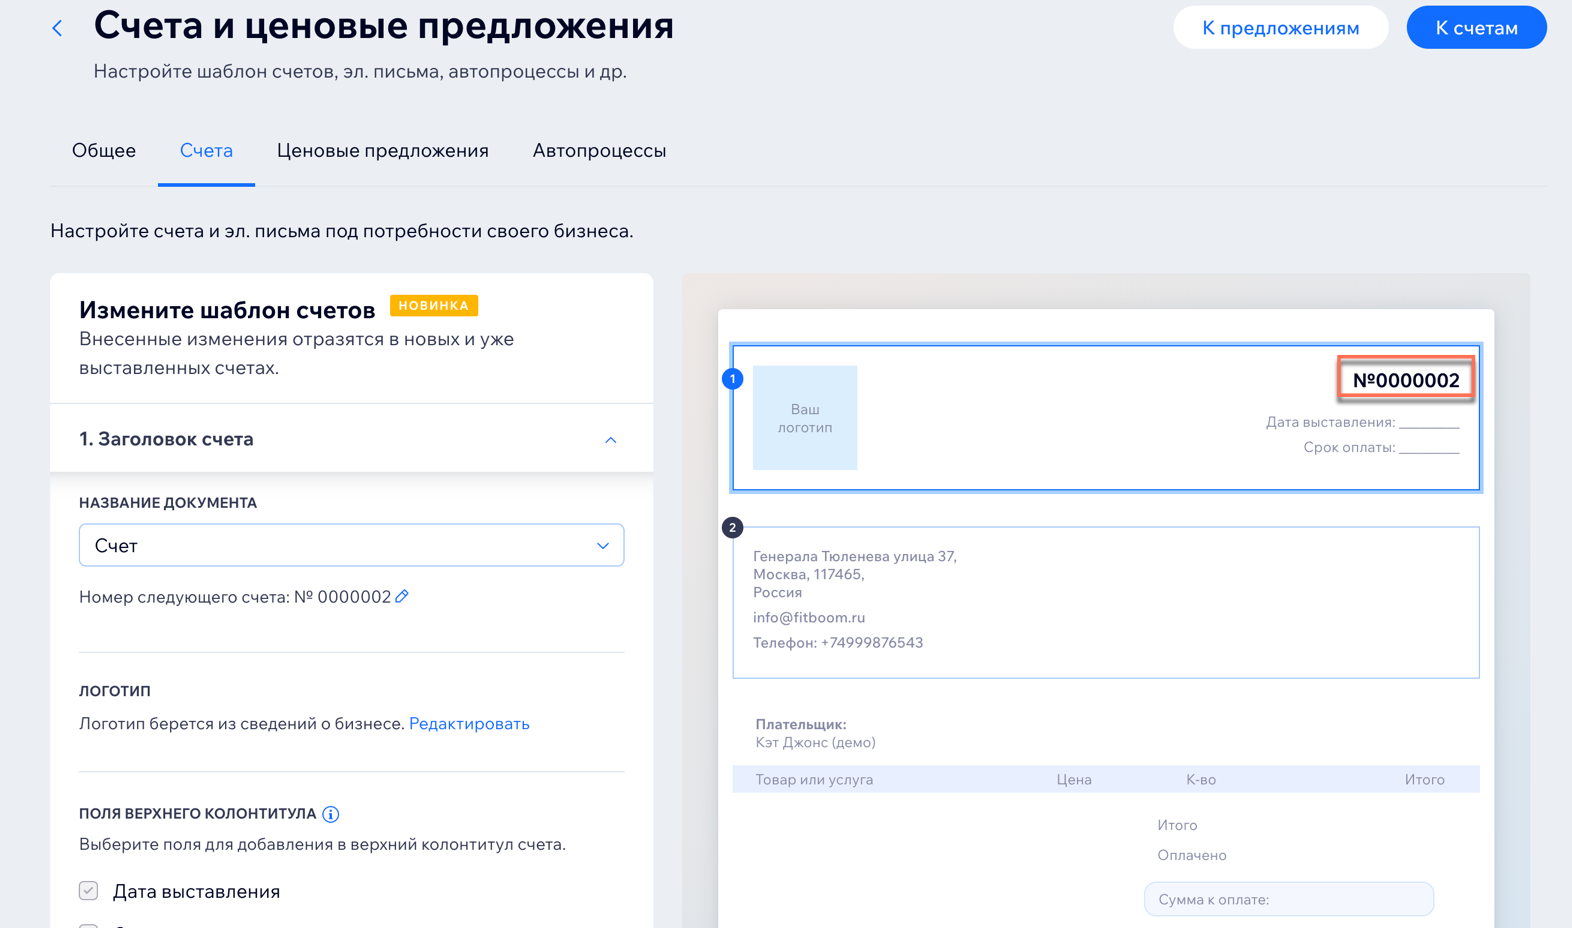
Task: Click the Генерала Тюленева улица 37 address line
Action: [x=855, y=556]
